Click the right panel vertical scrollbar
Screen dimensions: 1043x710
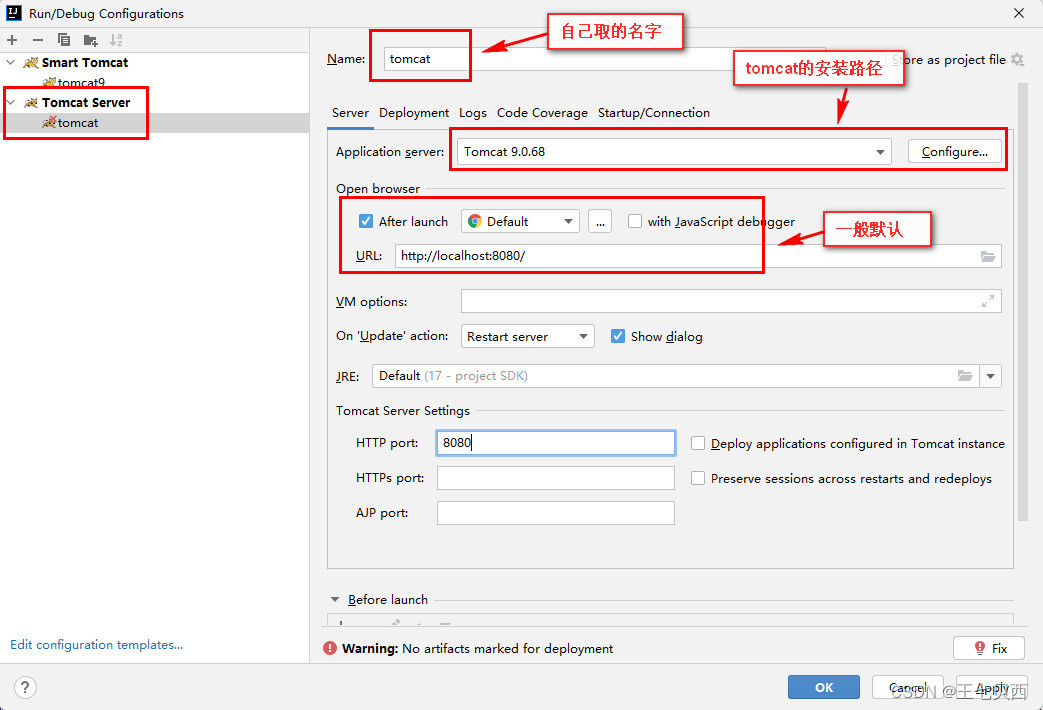point(1023,301)
